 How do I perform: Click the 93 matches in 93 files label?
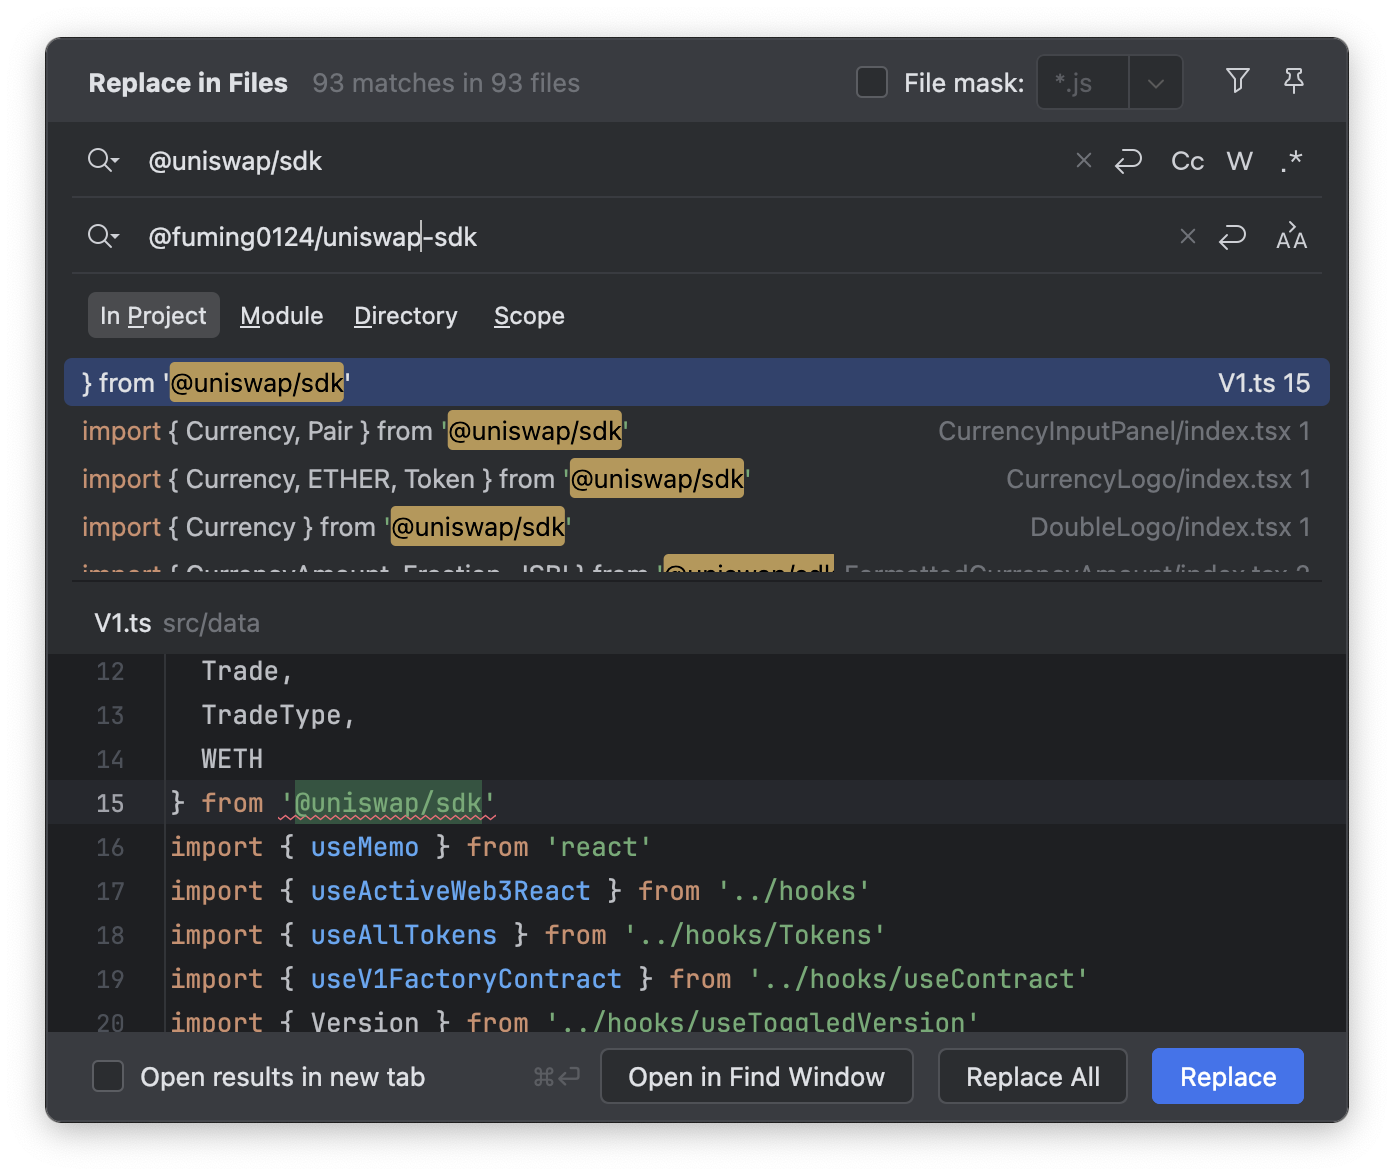446,83
